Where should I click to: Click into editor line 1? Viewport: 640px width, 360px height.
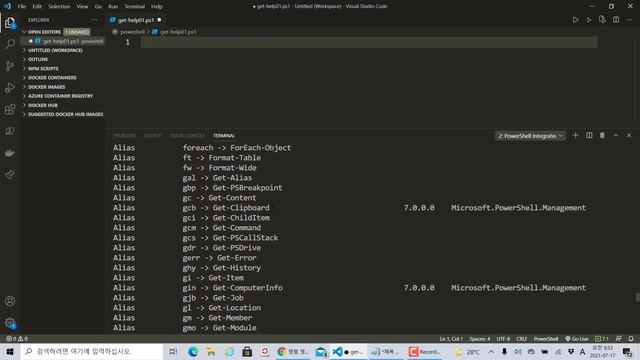[369, 42]
